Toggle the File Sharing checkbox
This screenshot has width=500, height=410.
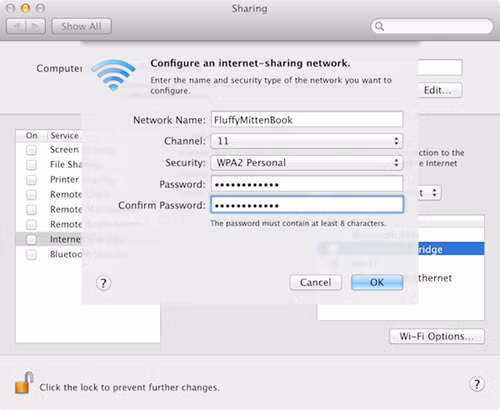click(31, 165)
